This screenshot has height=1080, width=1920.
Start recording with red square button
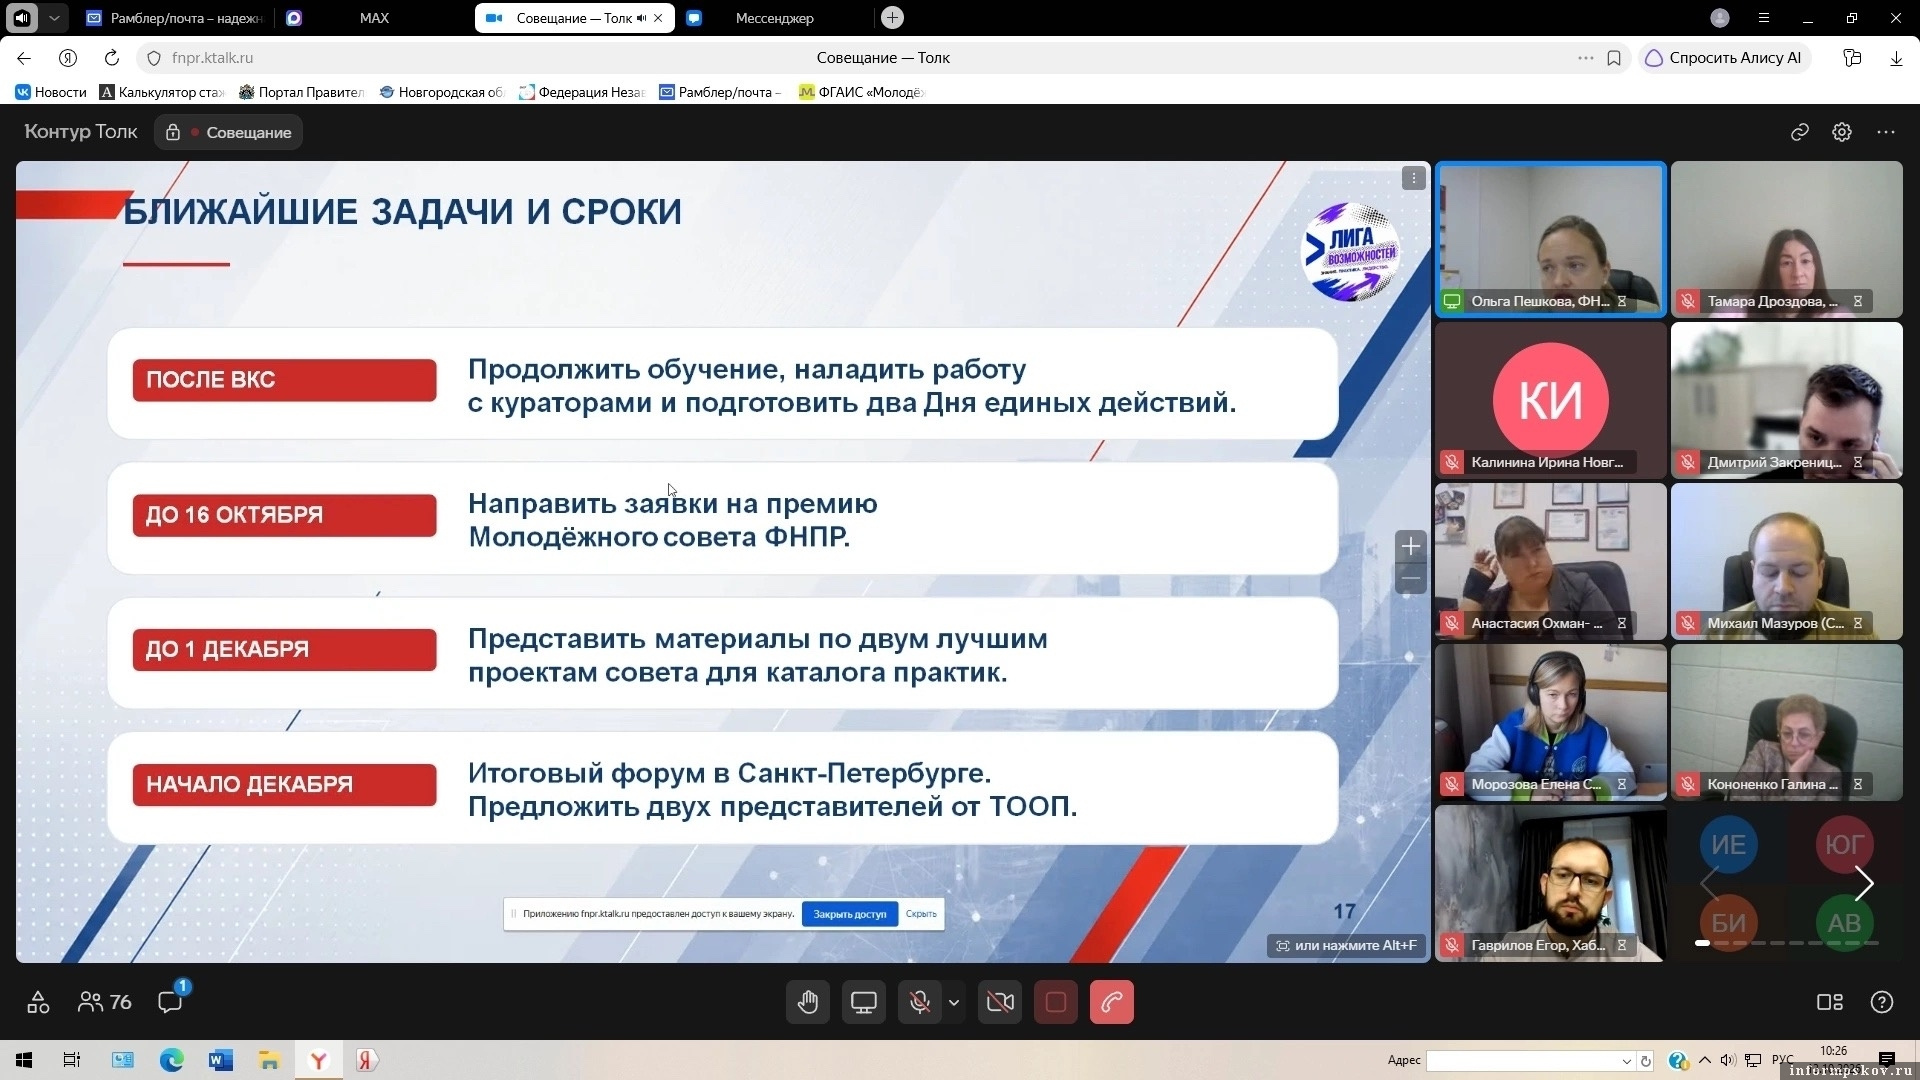coord(1056,1002)
